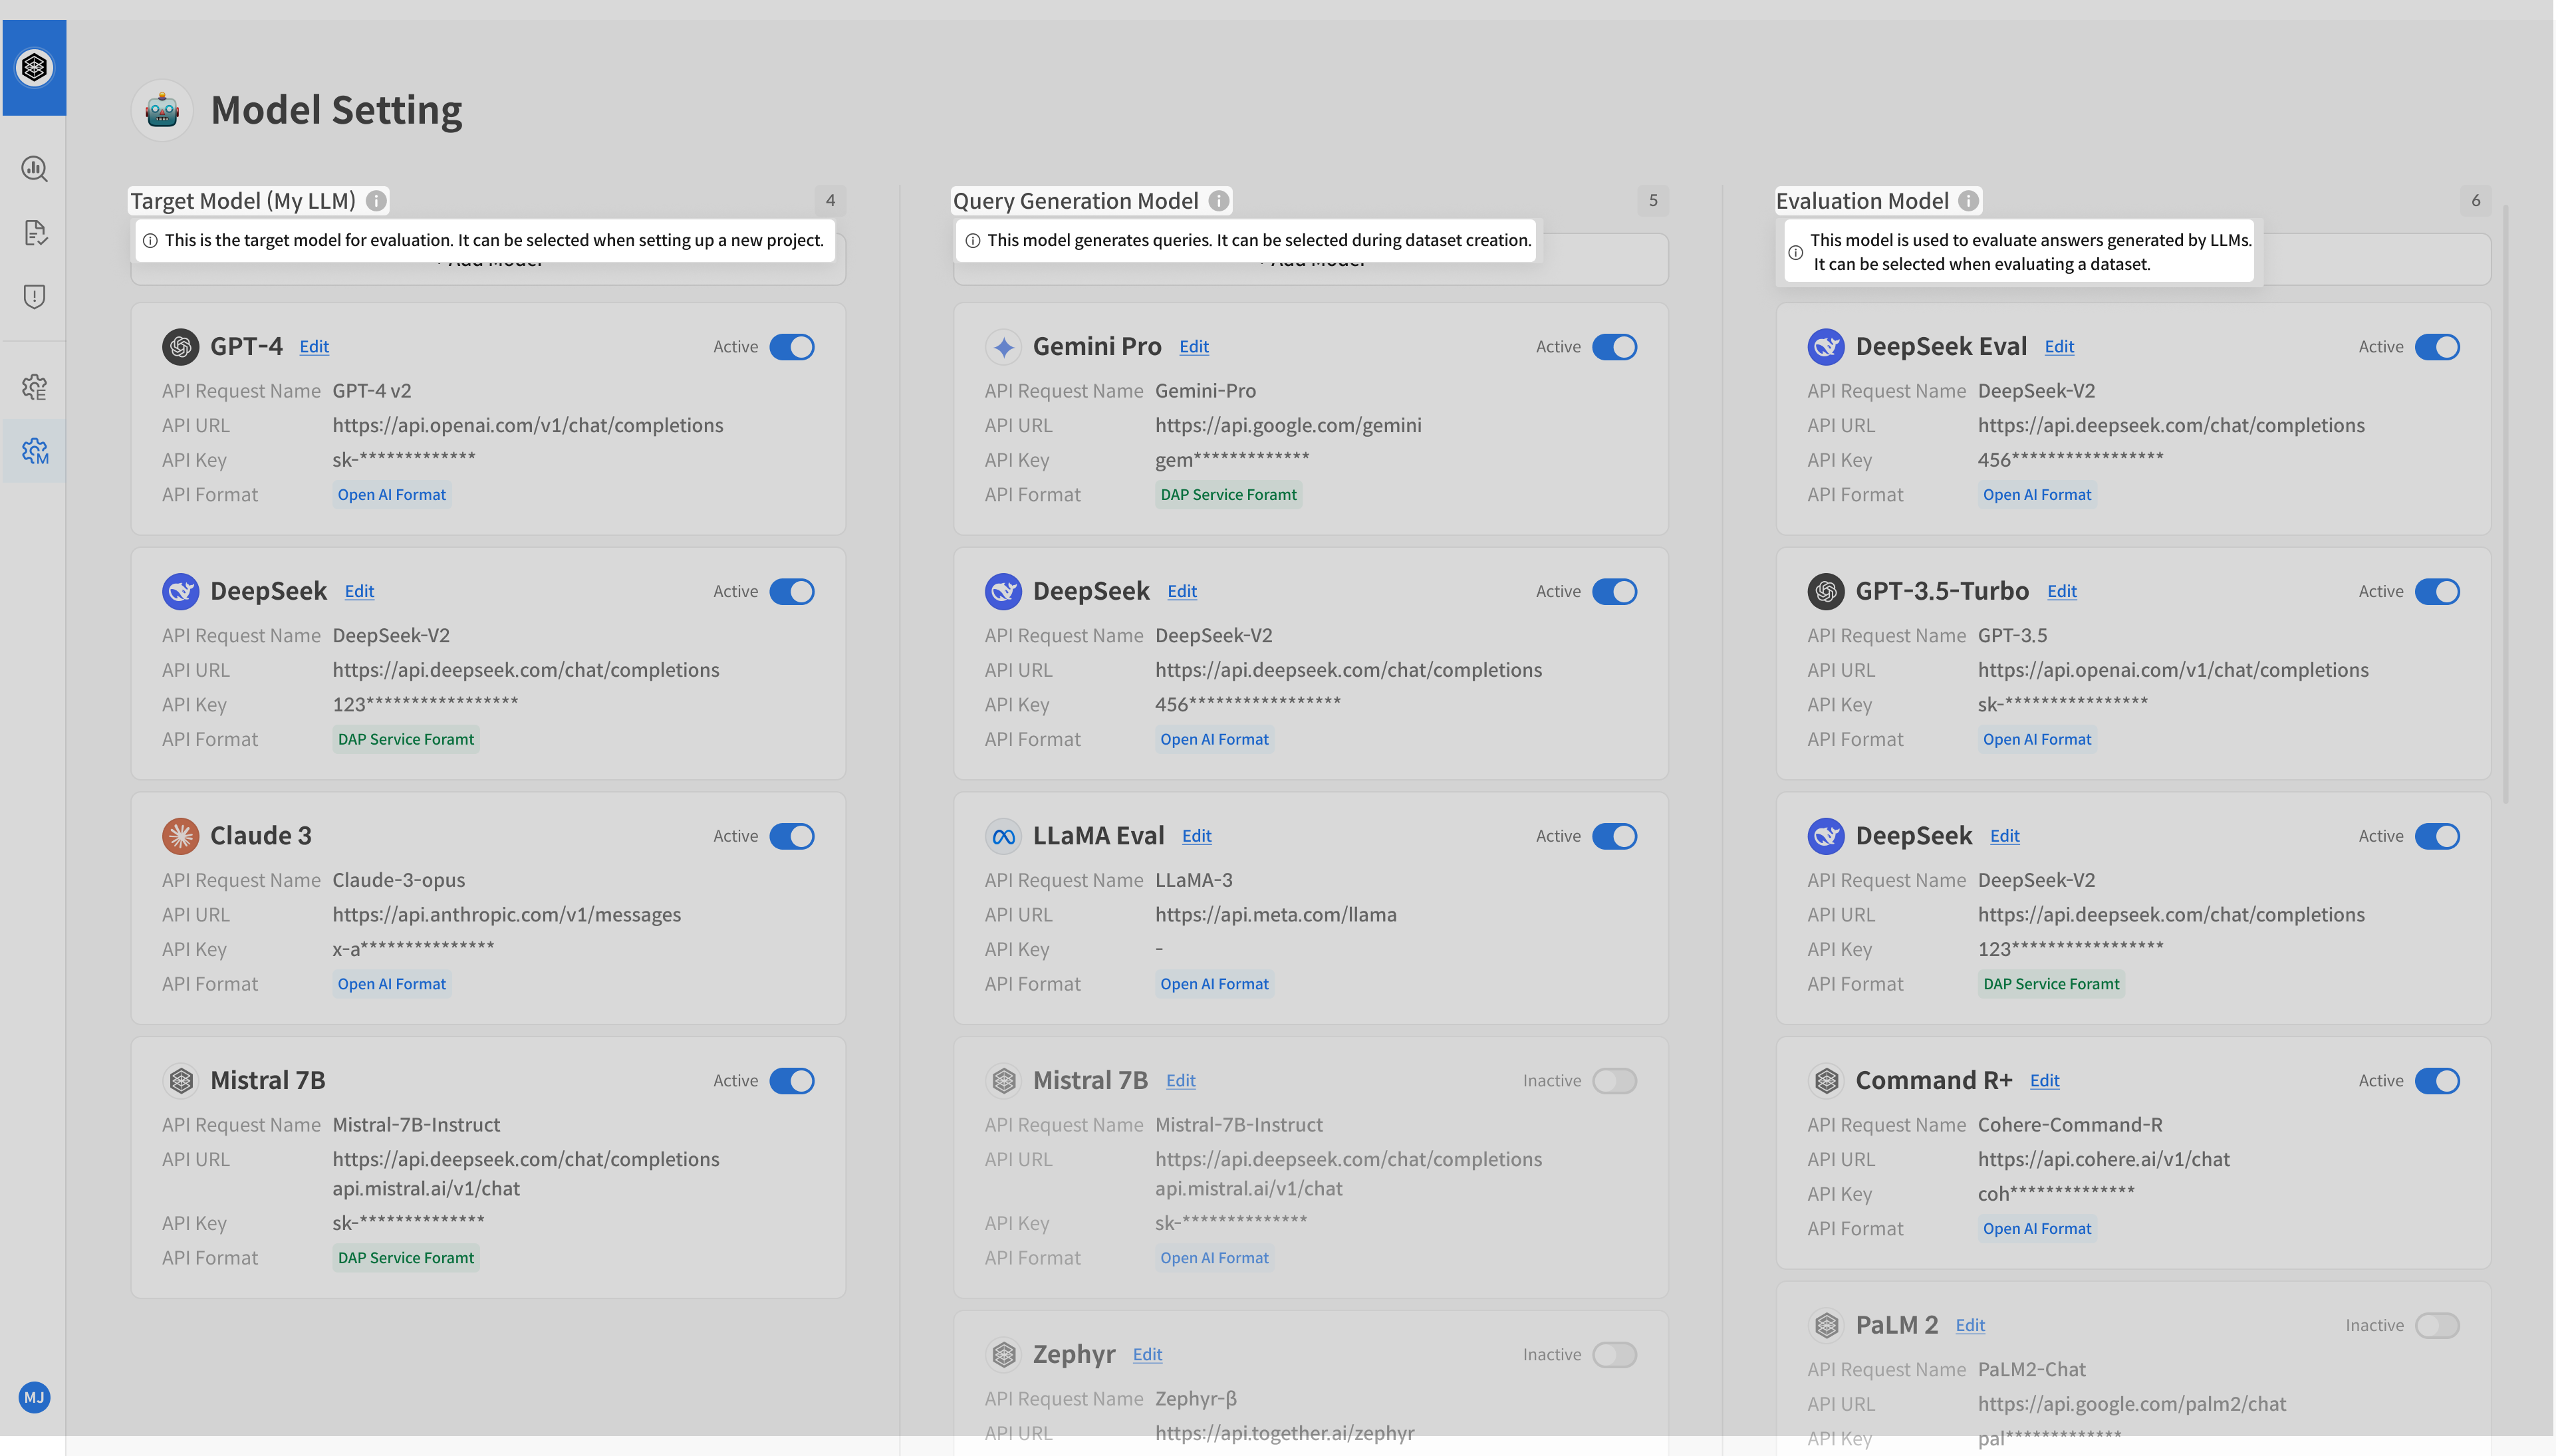Edit the GPT-4 model
The height and width of the screenshot is (1456, 2556).
click(314, 347)
